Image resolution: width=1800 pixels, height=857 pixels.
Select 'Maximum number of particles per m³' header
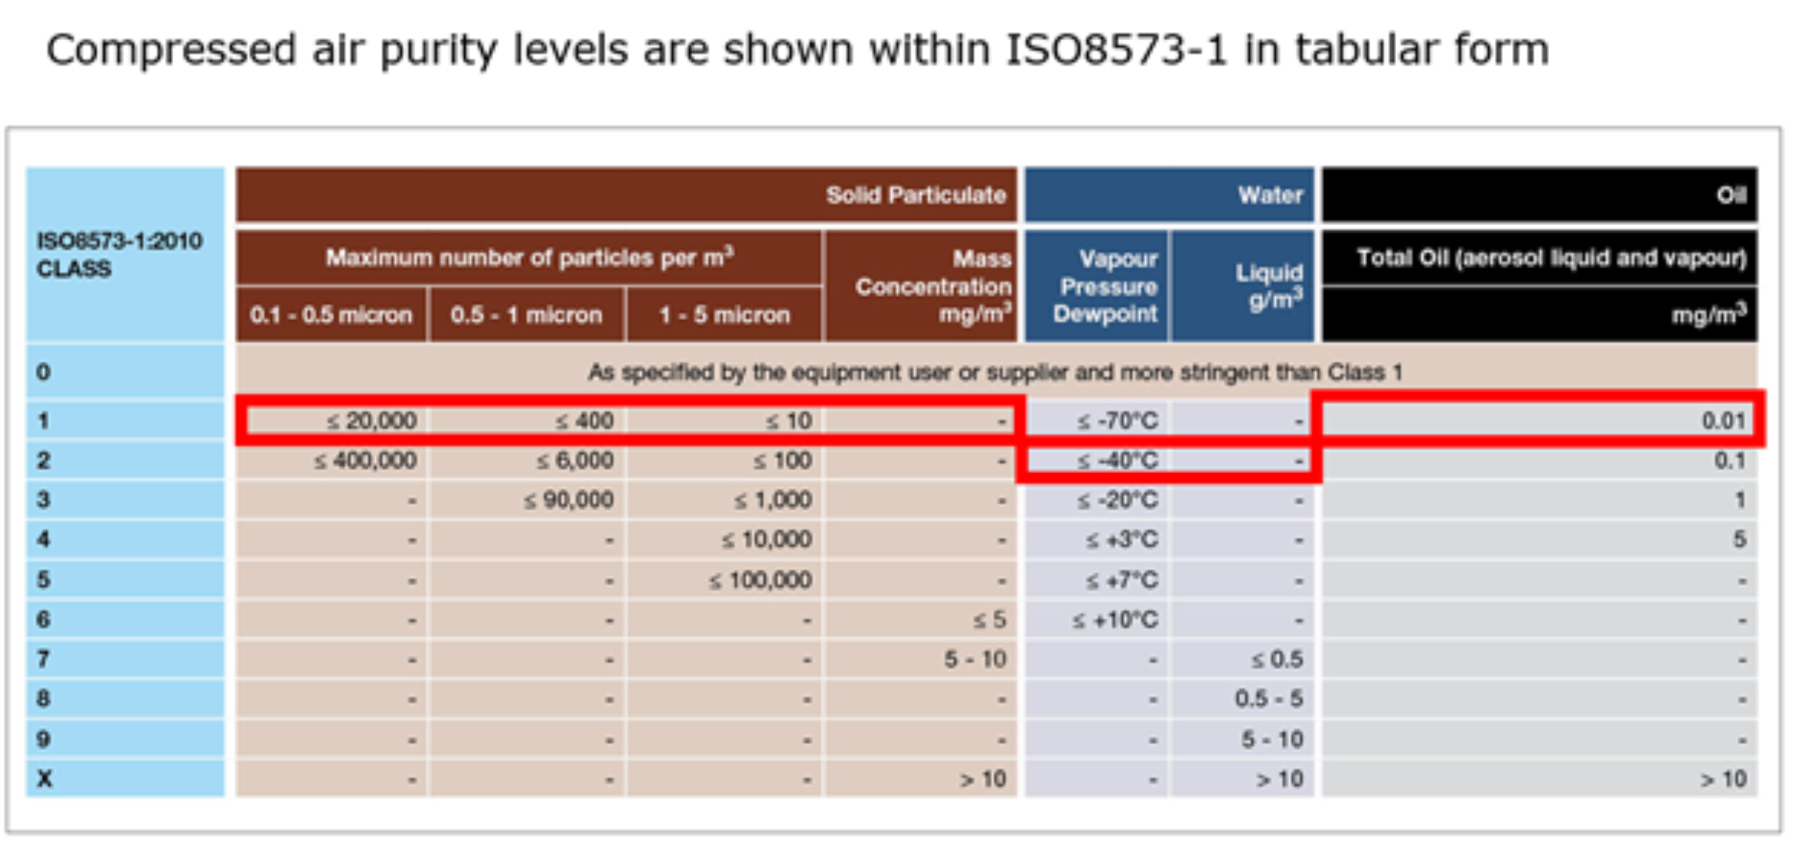point(529,257)
